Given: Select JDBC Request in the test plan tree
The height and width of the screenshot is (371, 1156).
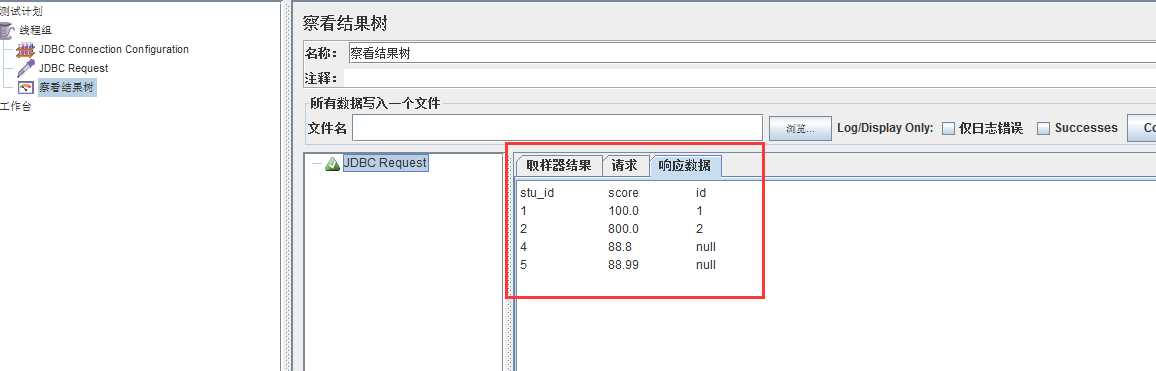Looking at the screenshot, I should (74, 68).
